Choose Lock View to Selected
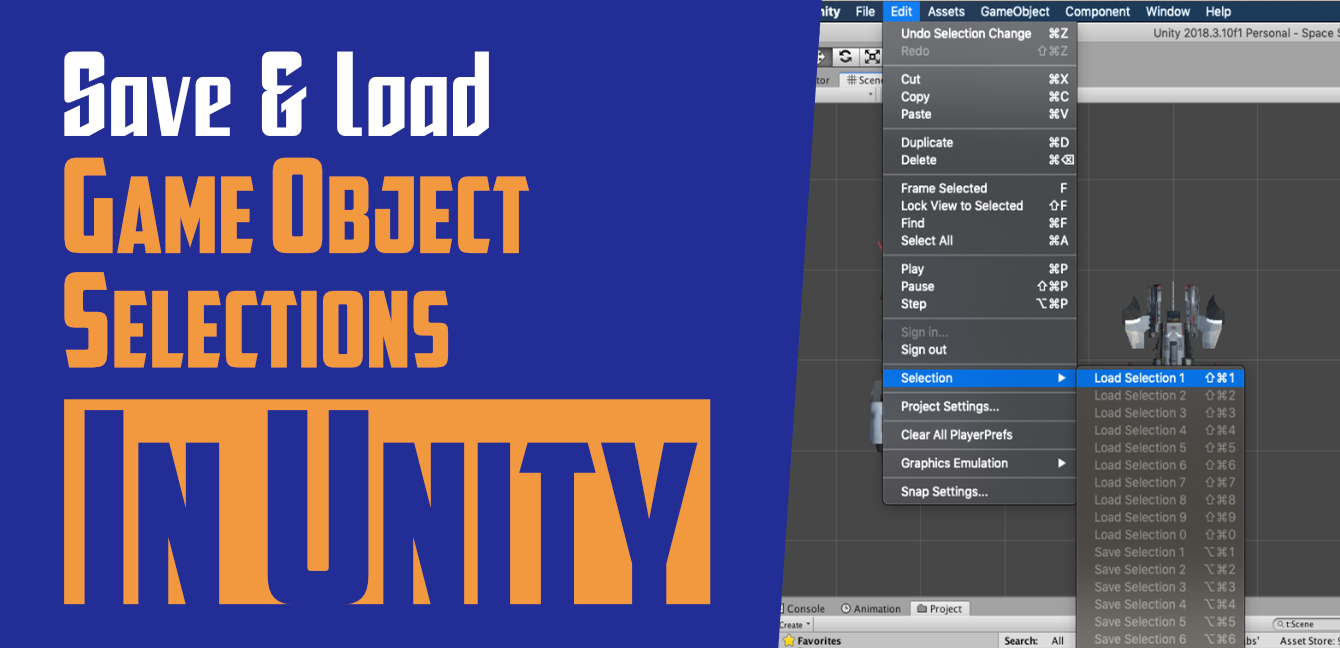 tap(979, 206)
